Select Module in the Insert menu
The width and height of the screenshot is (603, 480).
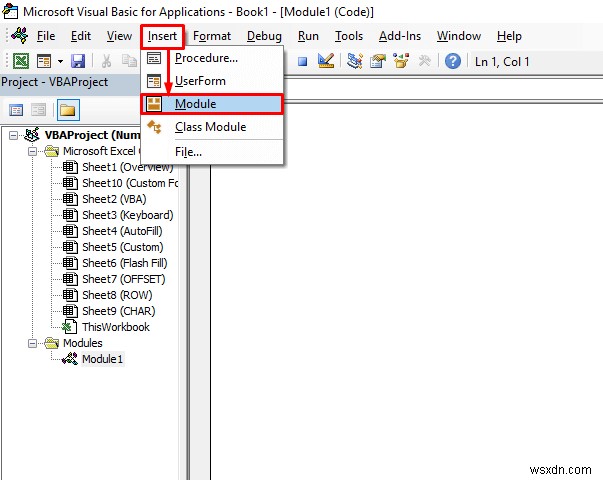tap(212, 104)
